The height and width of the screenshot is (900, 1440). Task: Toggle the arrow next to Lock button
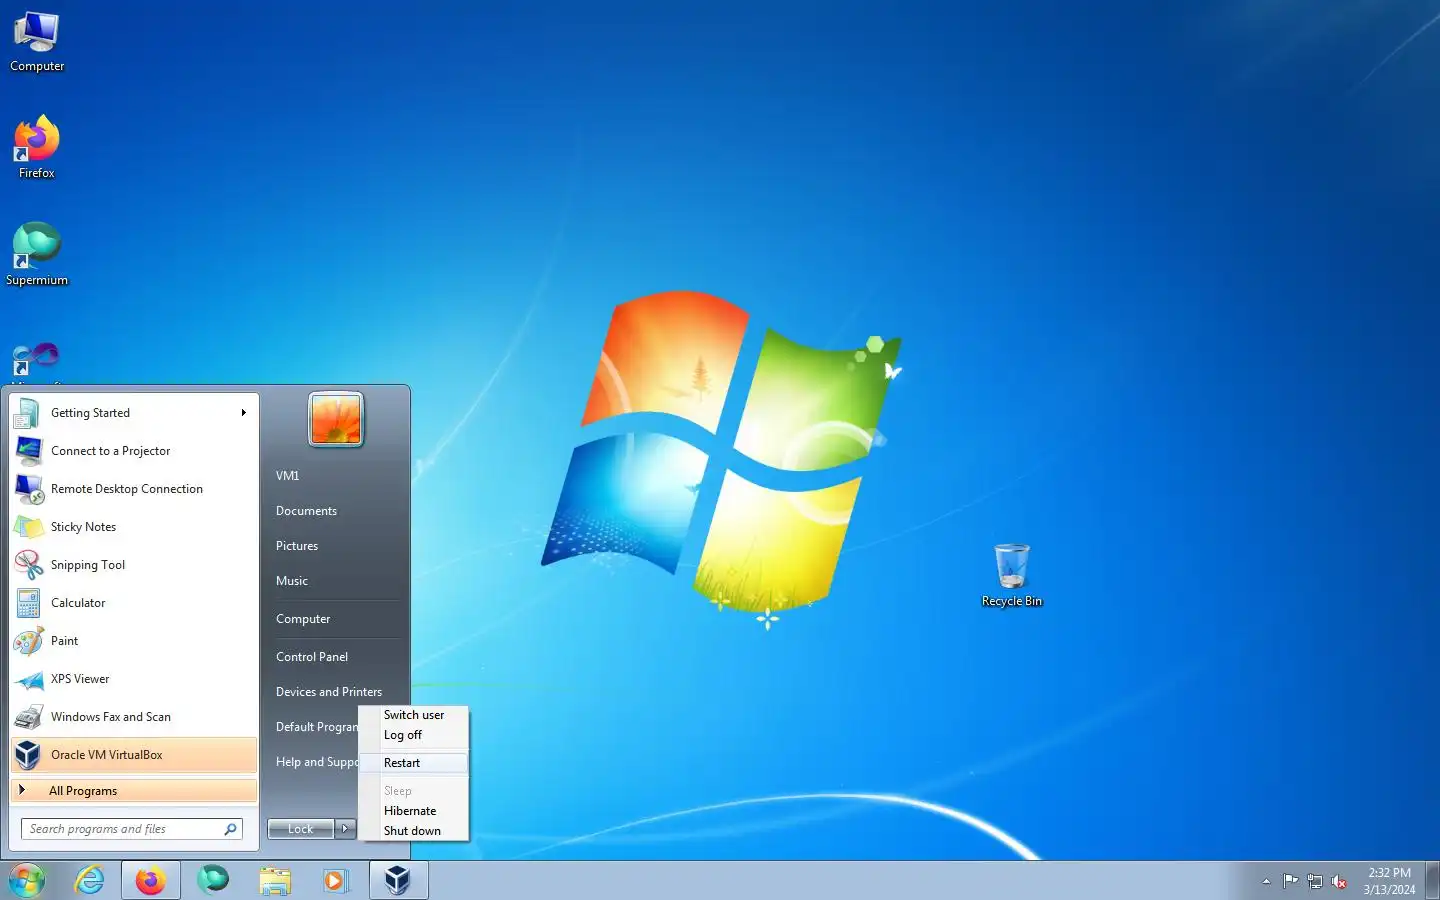[345, 829]
